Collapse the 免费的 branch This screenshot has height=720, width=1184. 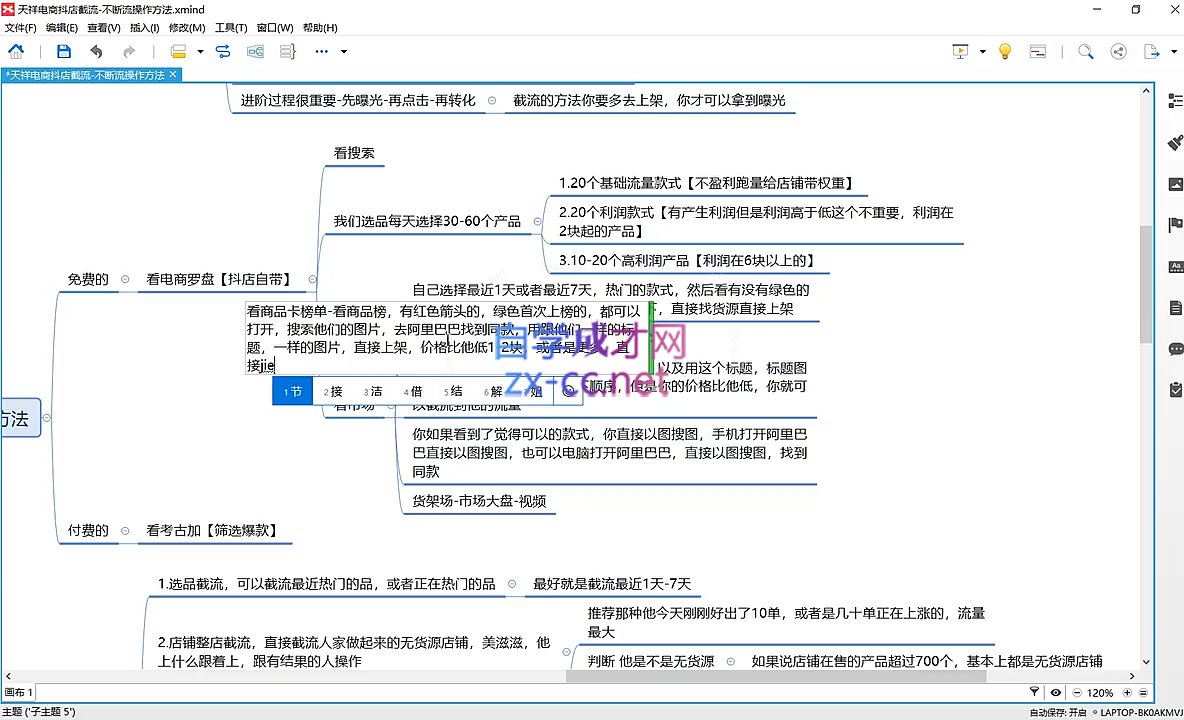click(x=125, y=279)
